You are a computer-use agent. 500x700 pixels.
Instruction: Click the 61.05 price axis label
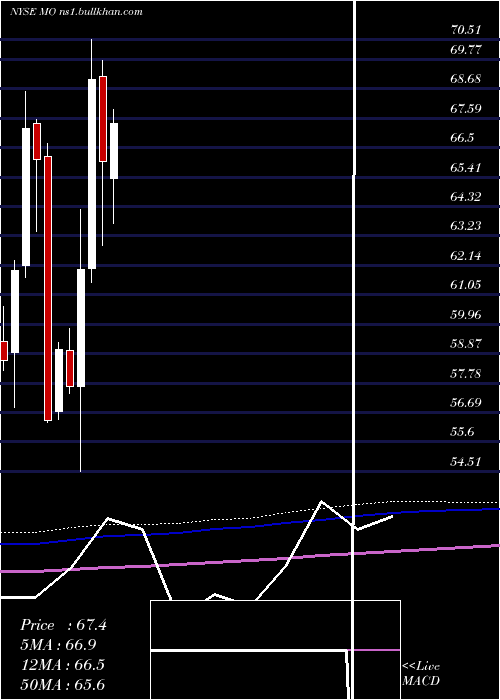click(x=466, y=285)
